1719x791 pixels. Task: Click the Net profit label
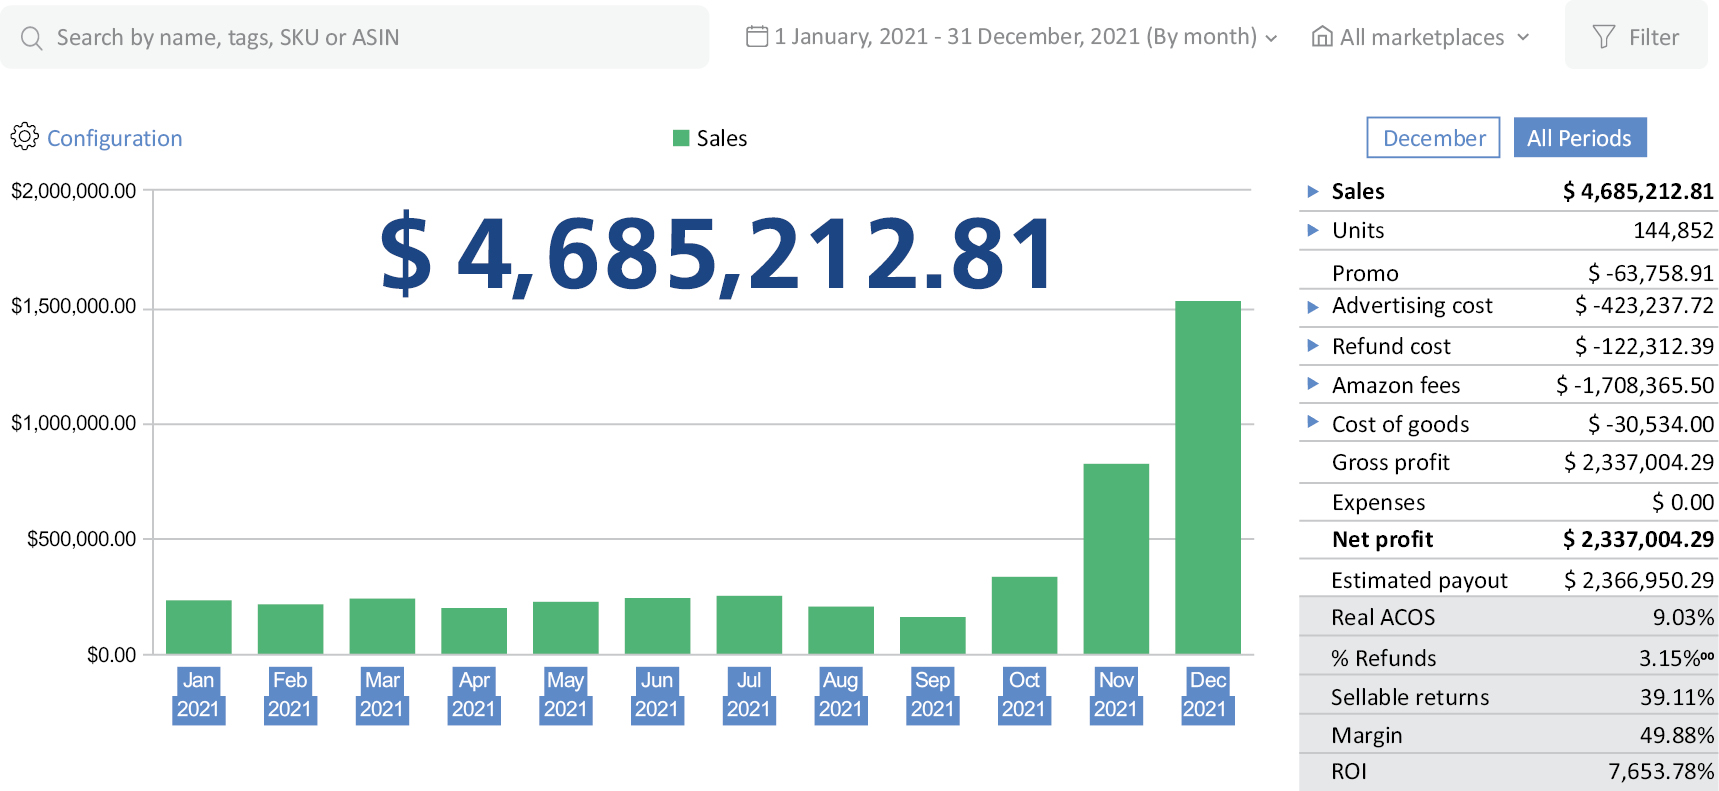point(1382,540)
